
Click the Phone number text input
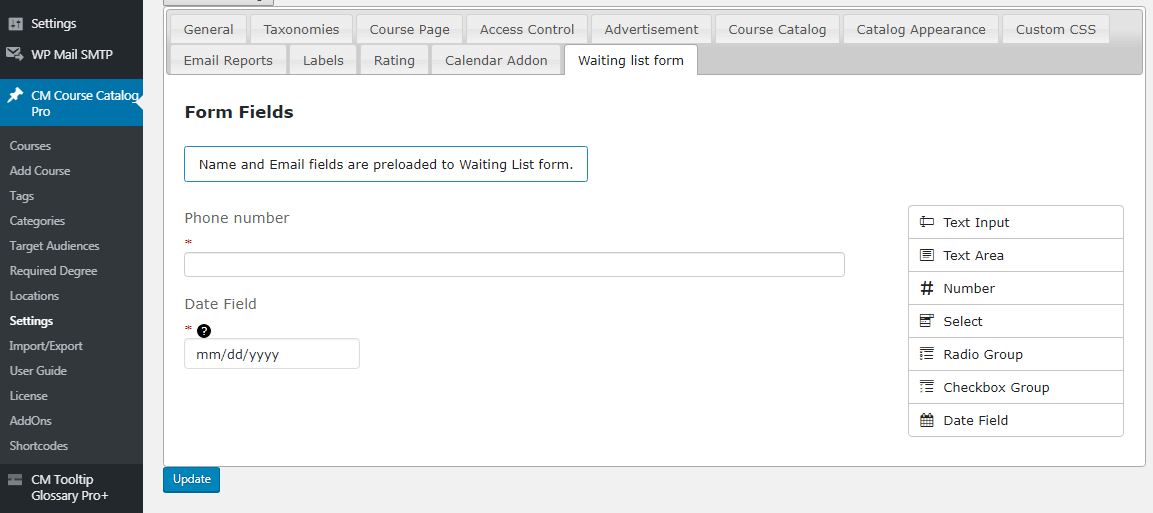[x=514, y=265]
